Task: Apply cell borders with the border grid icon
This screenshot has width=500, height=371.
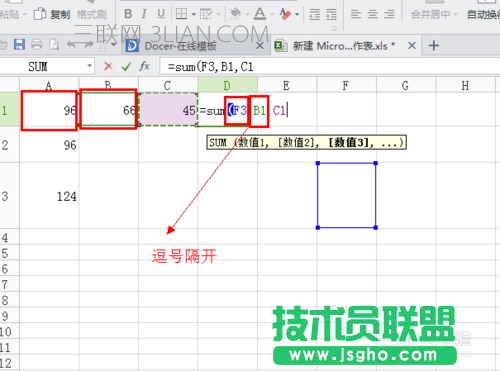Action: 181,14
